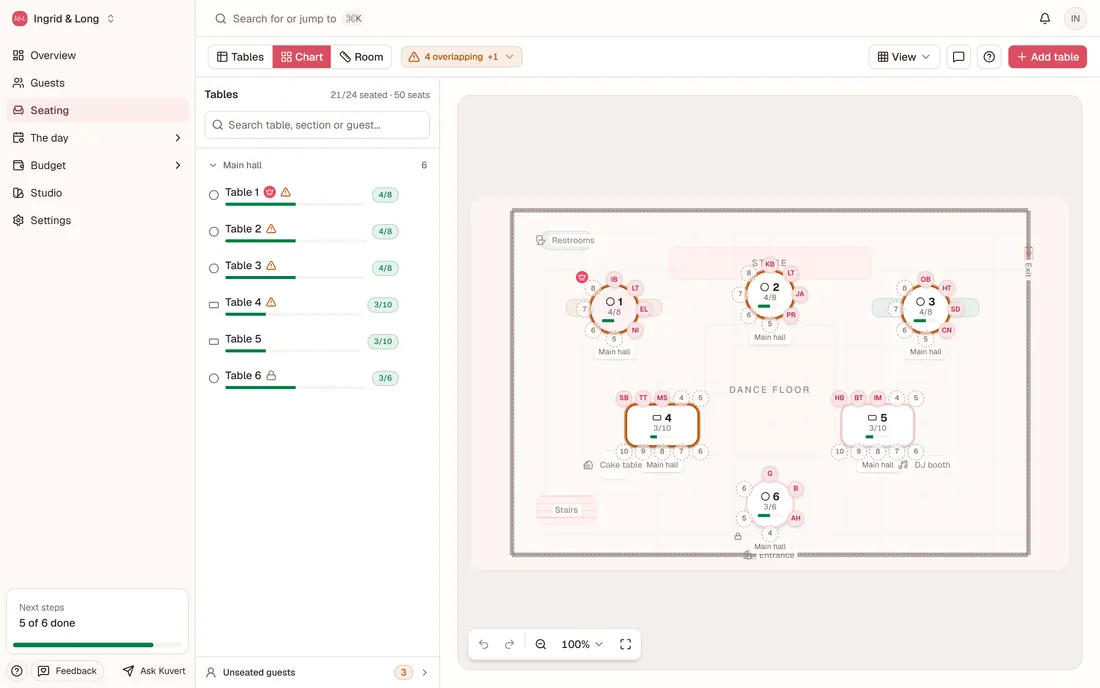Redo the last chart change
Image resolution: width=1100 pixels, height=688 pixels.
(509, 644)
